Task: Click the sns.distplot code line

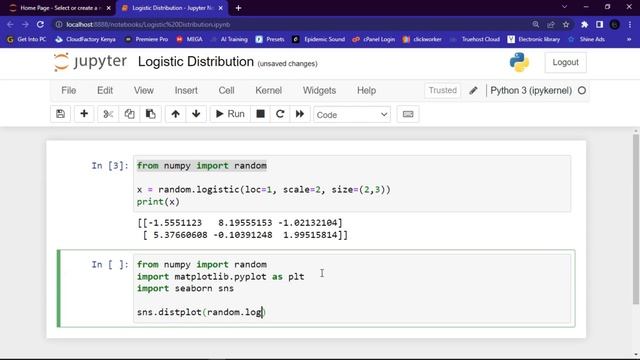Action: pyautogui.click(x=201, y=312)
